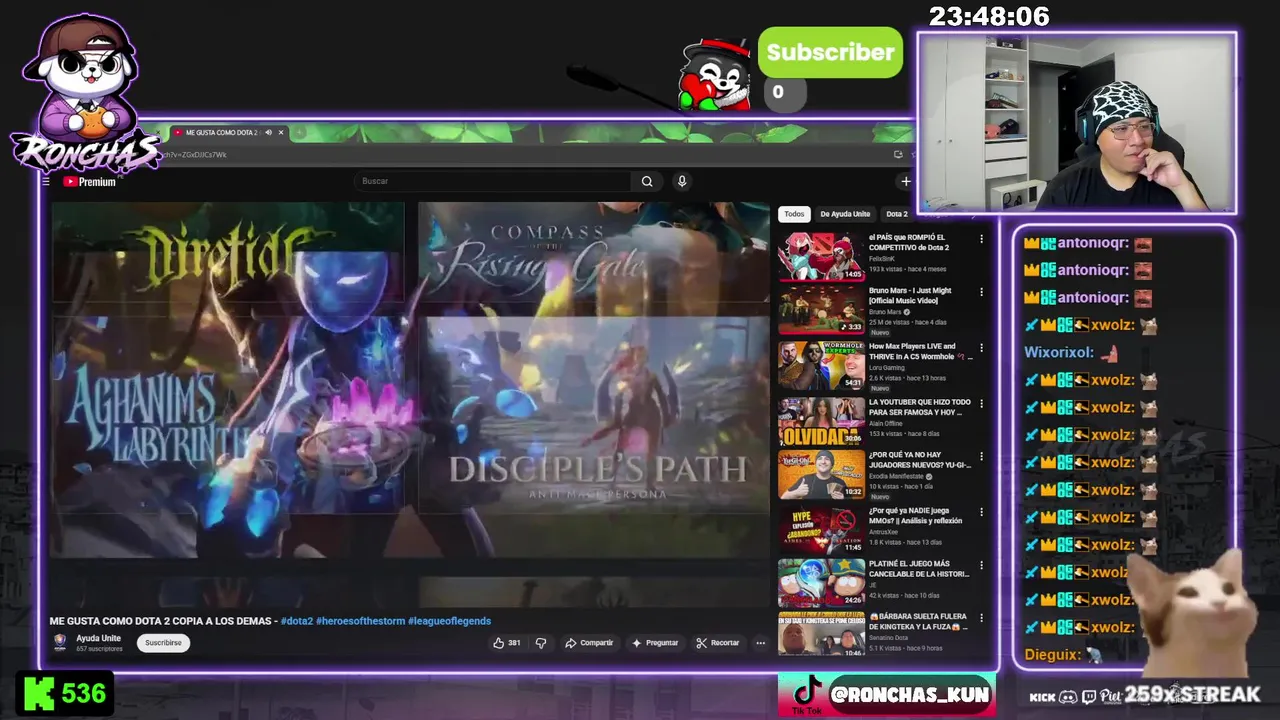
Task: Start voice search with microphone icon
Action: (682, 181)
